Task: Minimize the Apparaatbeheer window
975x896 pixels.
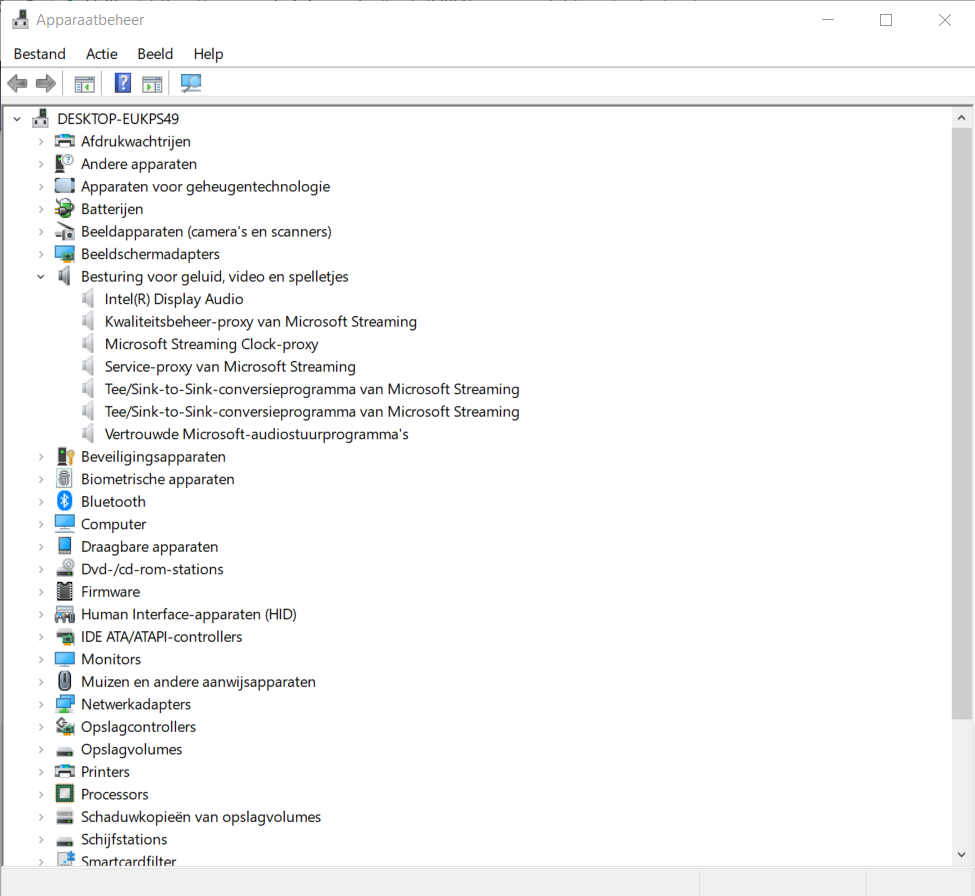Action: click(828, 20)
